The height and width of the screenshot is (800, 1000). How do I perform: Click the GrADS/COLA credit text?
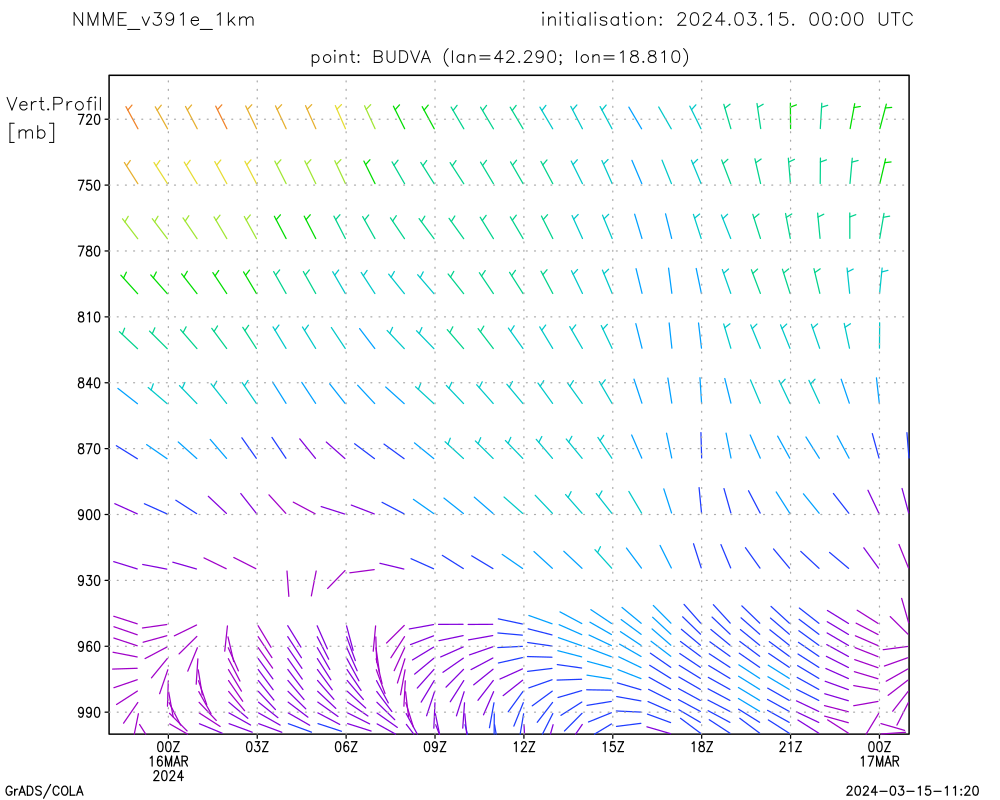click(44, 791)
